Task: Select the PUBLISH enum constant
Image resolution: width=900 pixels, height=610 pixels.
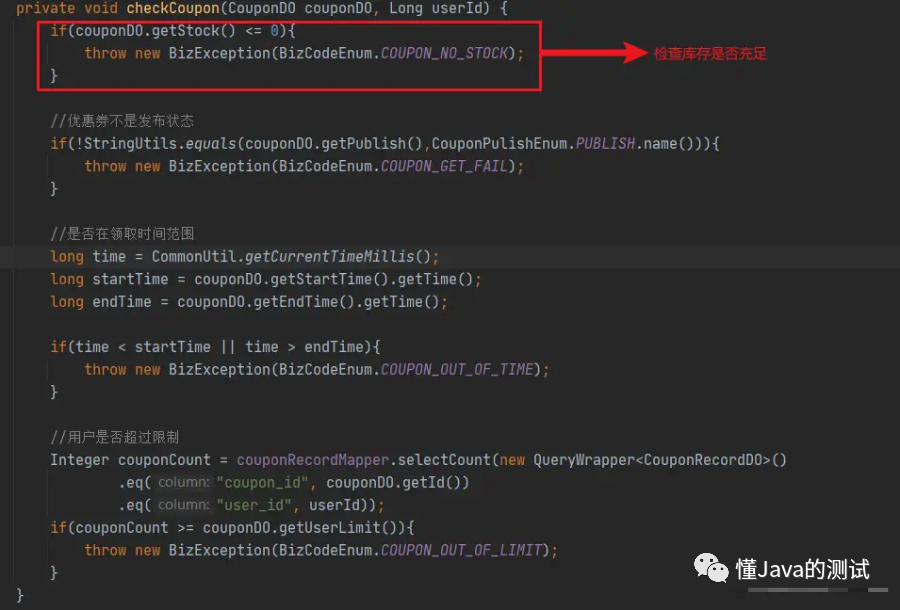Action: click(x=605, y=143)
